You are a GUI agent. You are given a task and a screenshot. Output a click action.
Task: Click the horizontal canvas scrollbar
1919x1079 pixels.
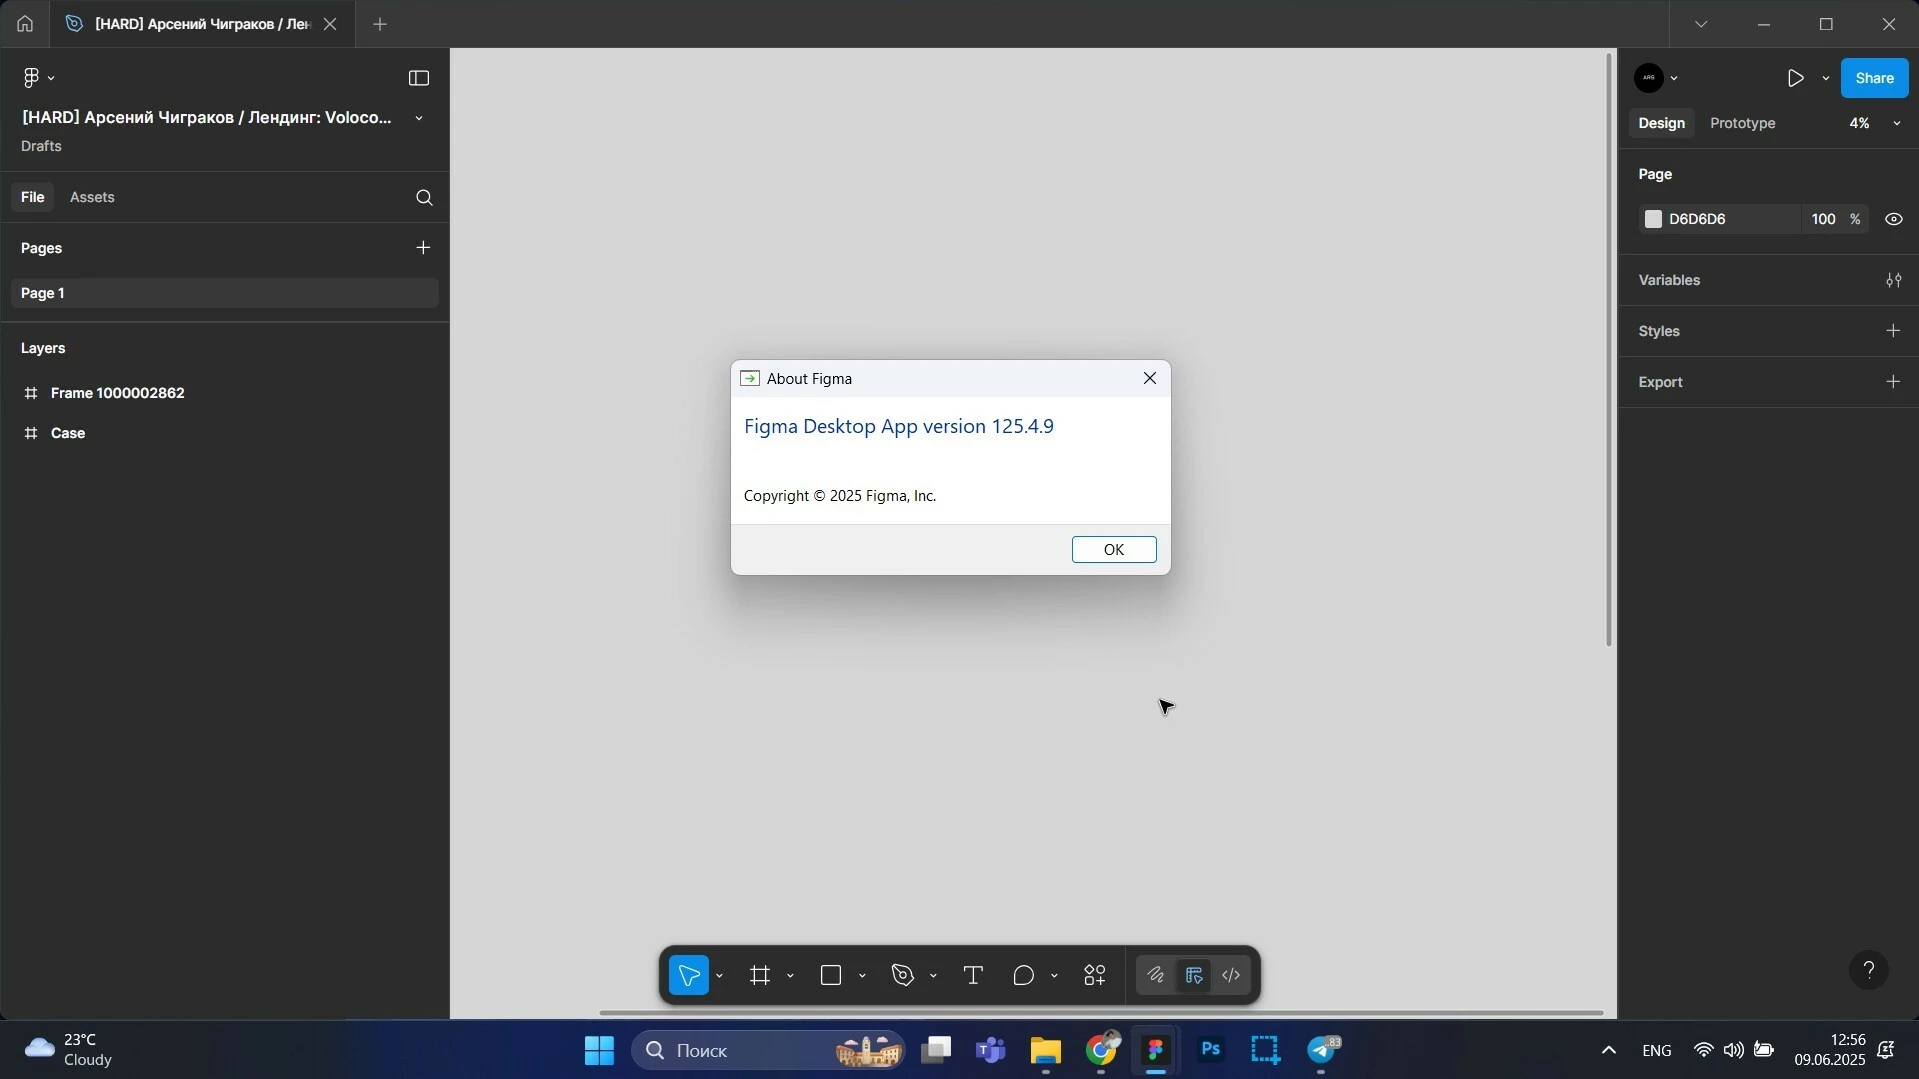pyautogui.click(x=1101, y=1013)
